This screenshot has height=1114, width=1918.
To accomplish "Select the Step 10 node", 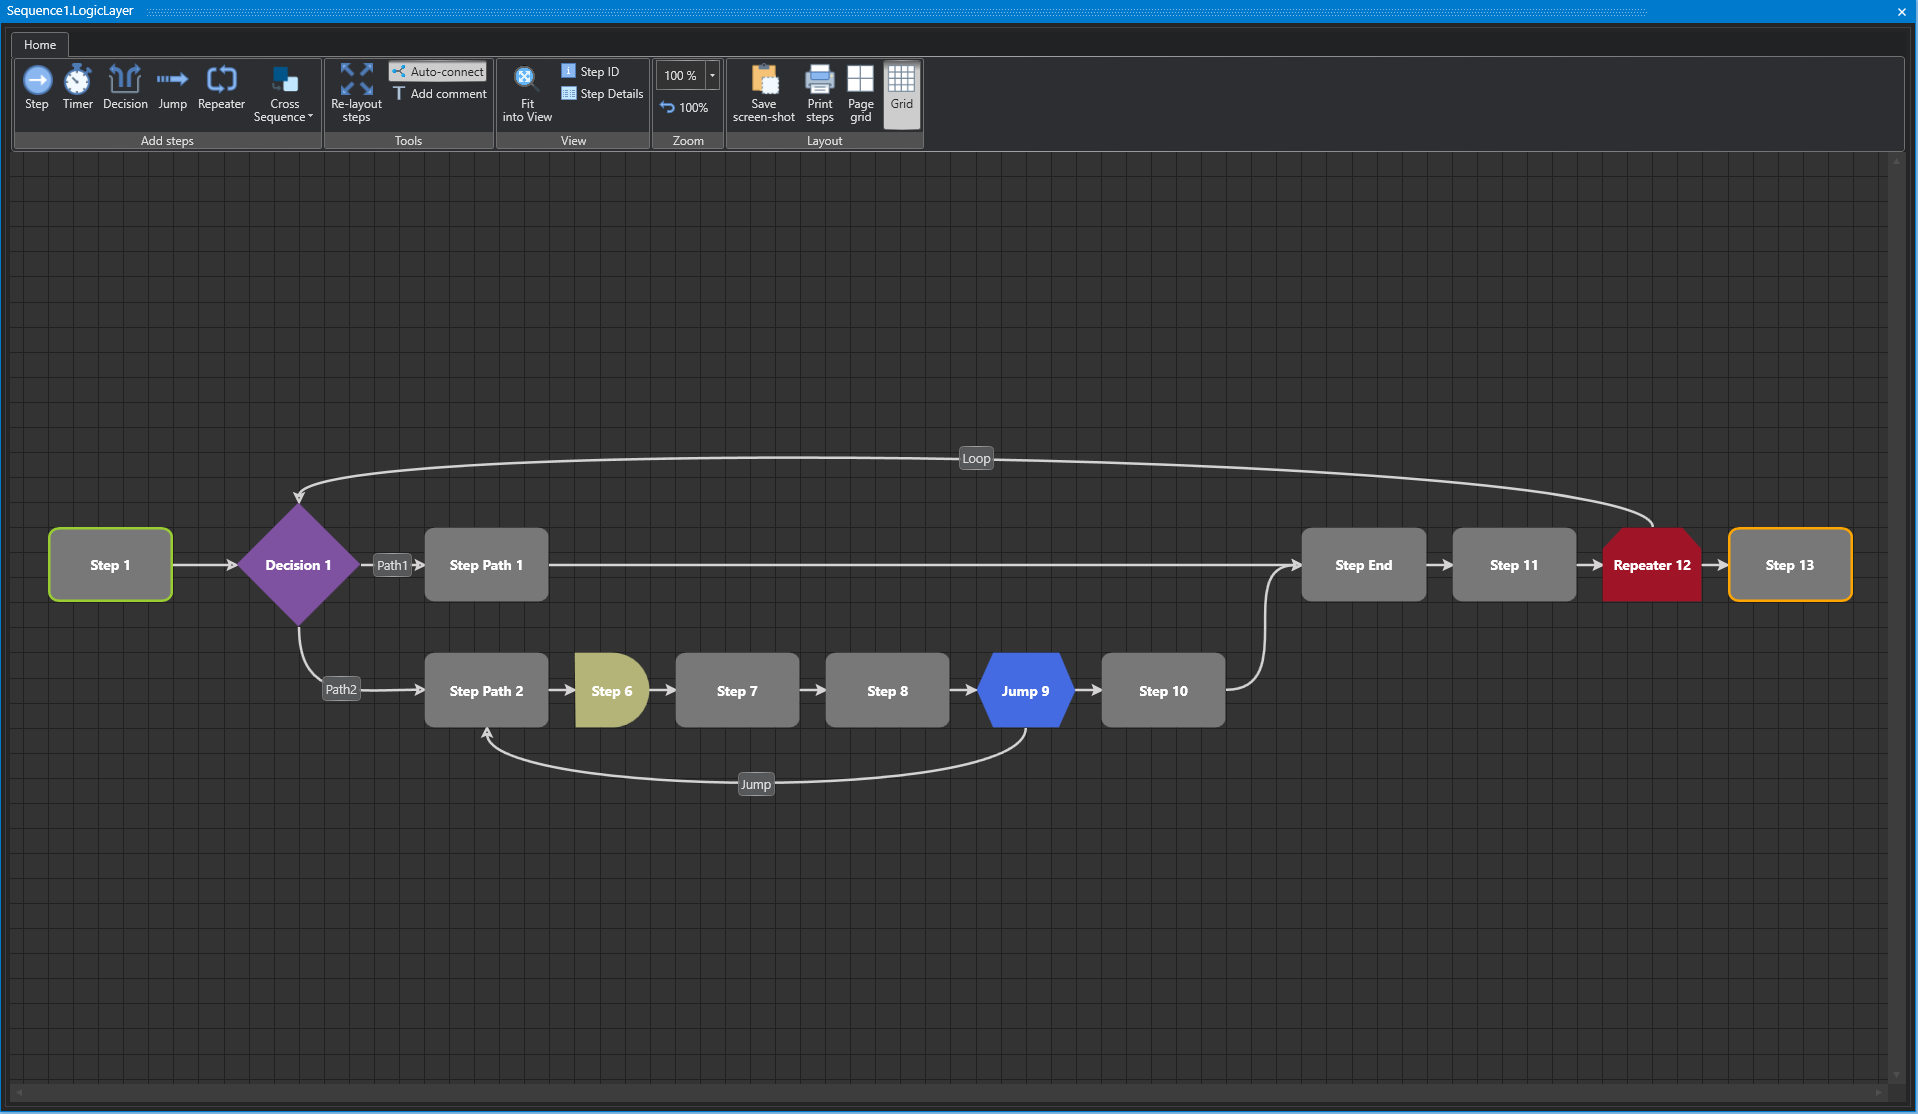I will click(1163, 691).
